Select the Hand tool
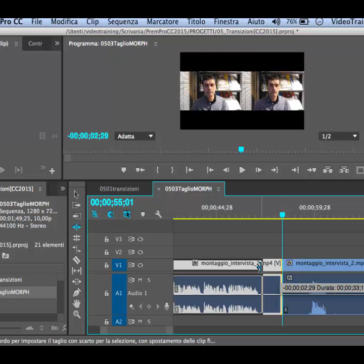Viewport: 364px width, 364px height. [76, 303]
